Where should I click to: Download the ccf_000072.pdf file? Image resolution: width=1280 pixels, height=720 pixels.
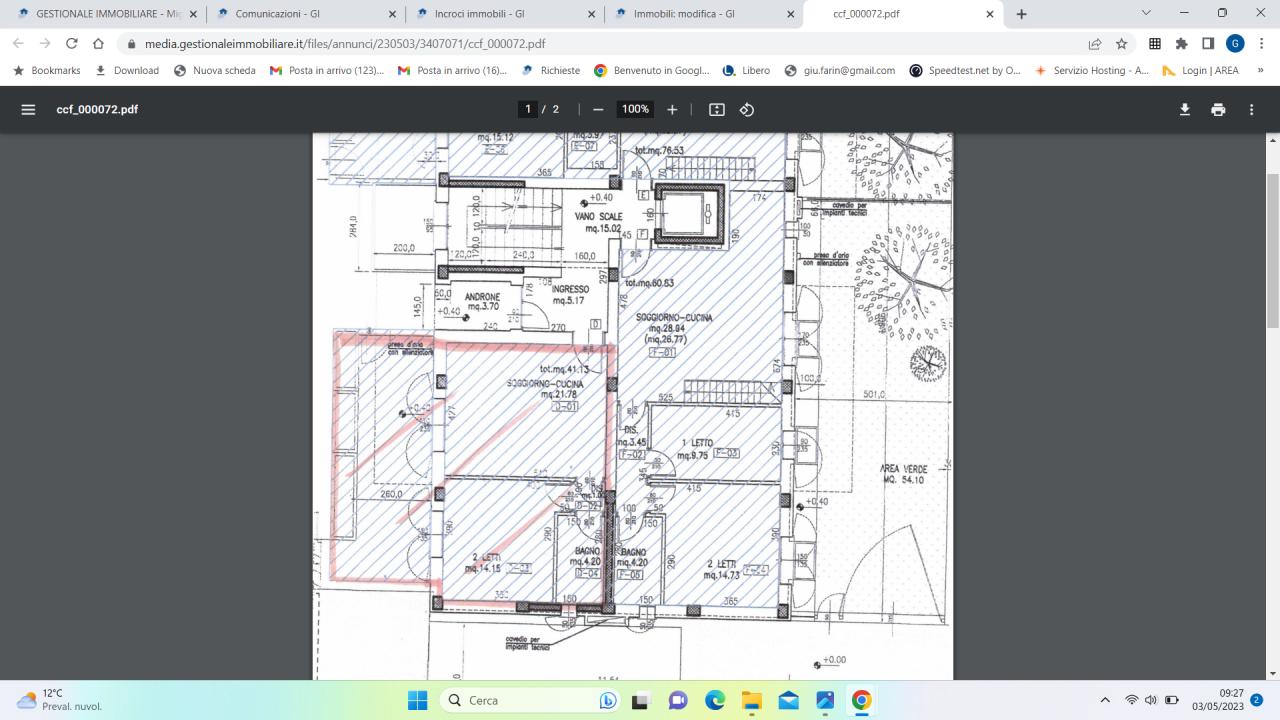click(1184, 109)
